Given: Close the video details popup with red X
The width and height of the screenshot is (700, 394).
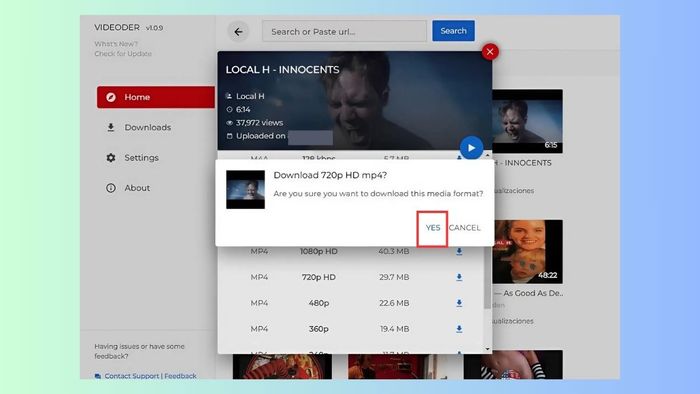Looking at the screenshot, I should click(490, 52).
